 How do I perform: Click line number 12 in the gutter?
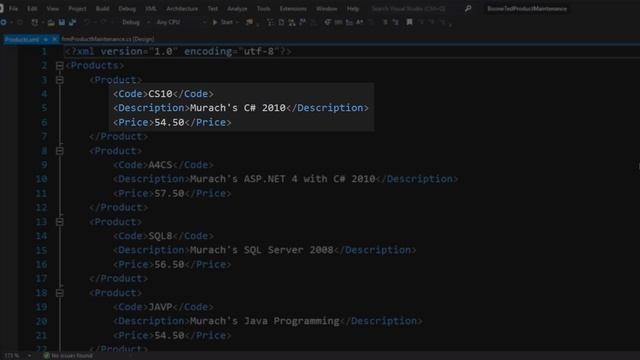click(41, 208)
